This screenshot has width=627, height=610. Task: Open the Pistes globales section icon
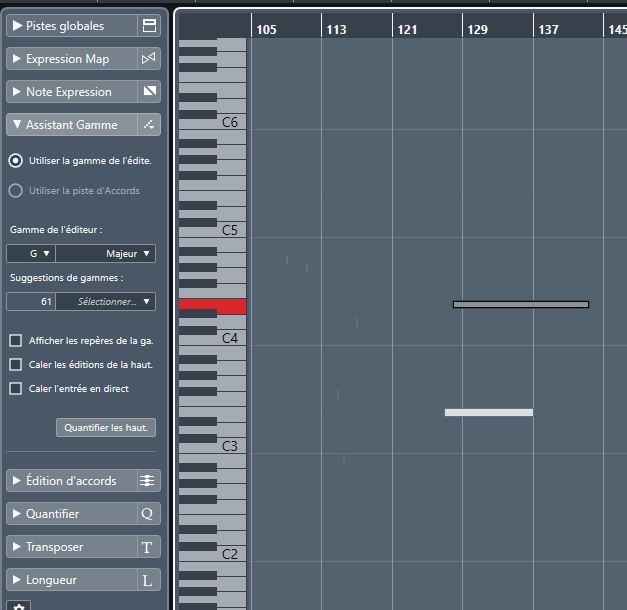pyautogui.click(x=149, y=26)
